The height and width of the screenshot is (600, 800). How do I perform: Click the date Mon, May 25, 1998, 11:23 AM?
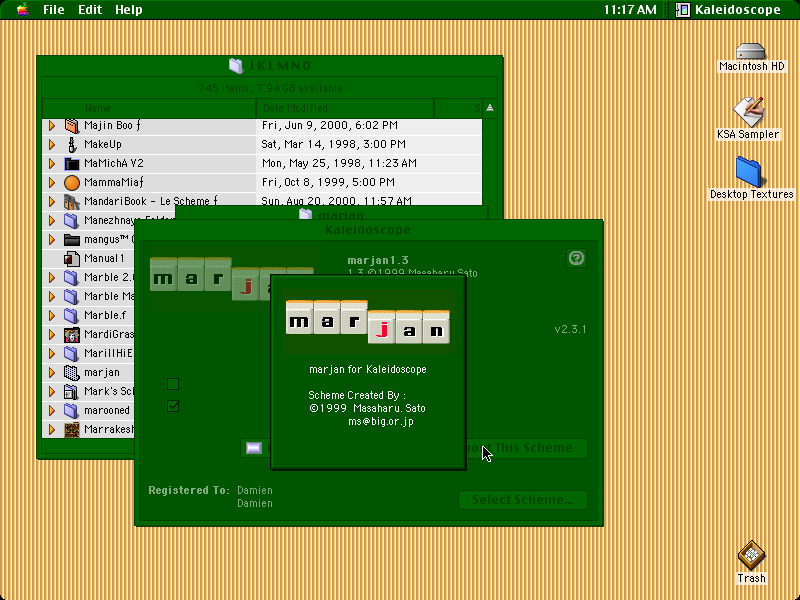pos(339,163)
